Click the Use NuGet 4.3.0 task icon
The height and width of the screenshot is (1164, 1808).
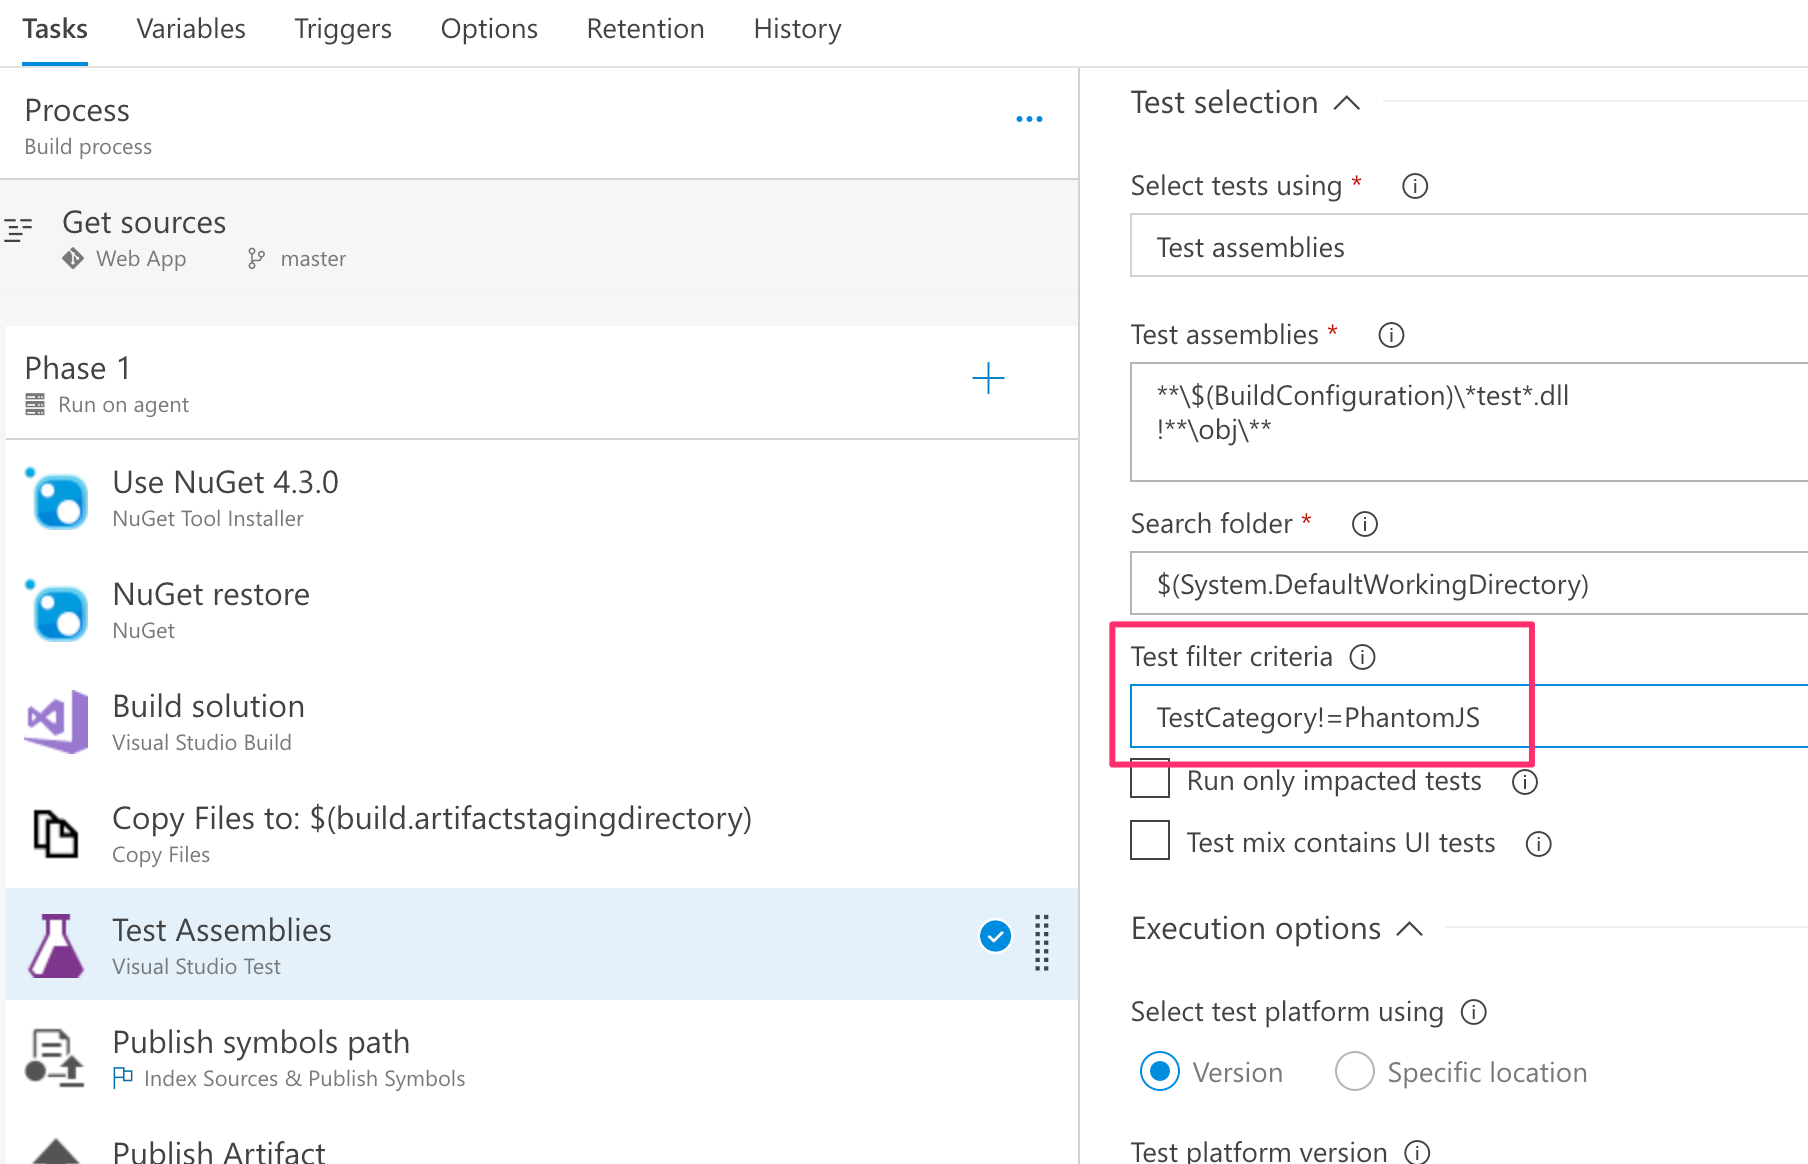57,498
